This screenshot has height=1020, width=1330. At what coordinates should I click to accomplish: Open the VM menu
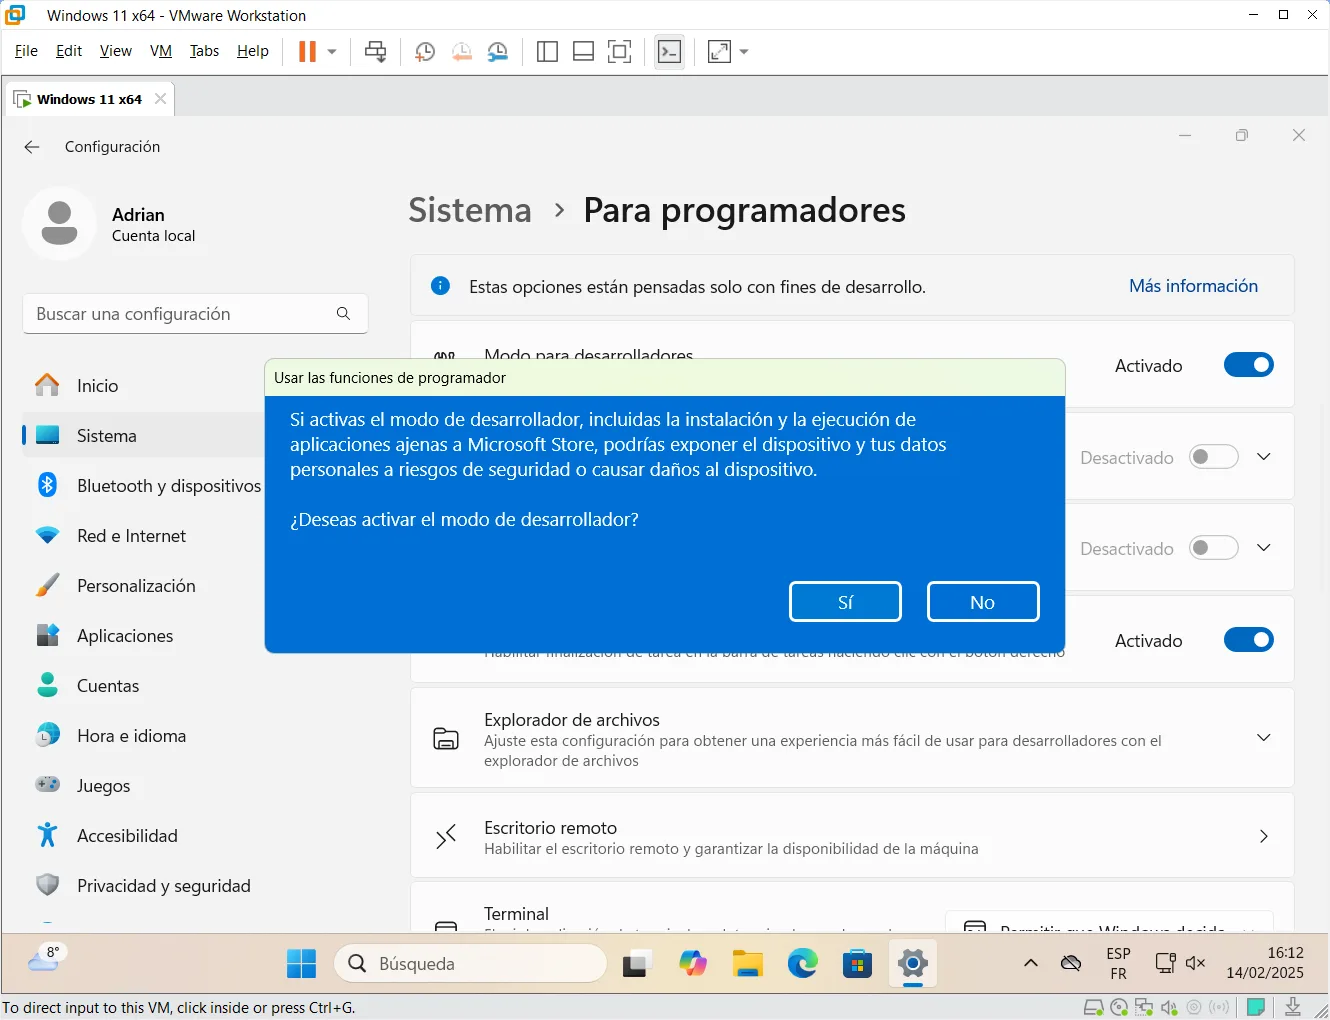pyautogui.click(x=161, y=51)
